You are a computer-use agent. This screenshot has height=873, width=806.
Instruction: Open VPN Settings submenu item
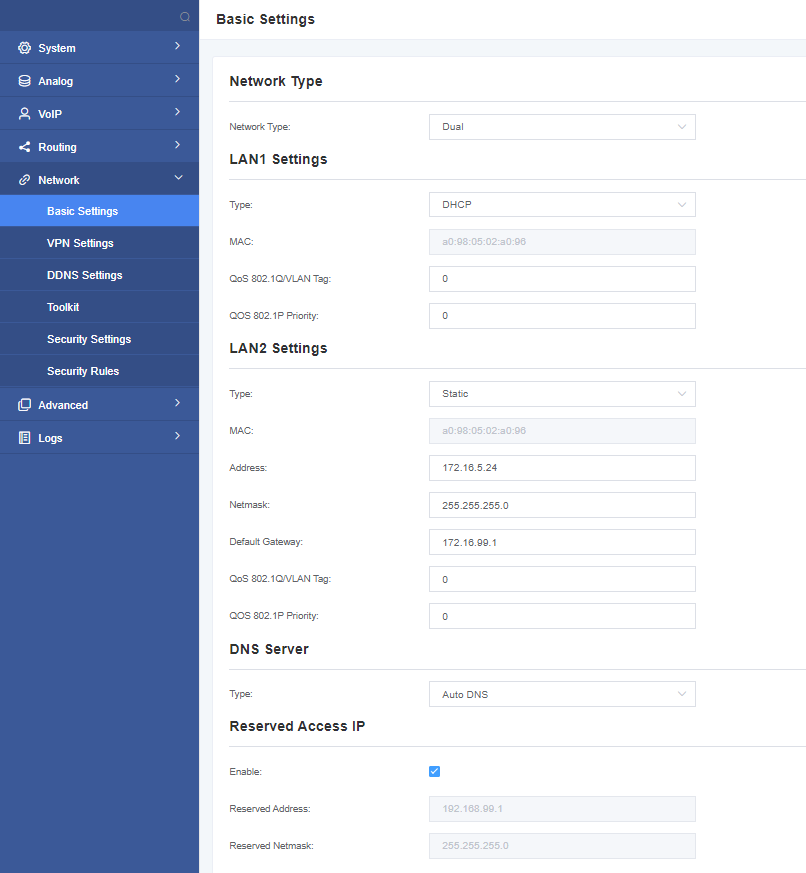tap(99, 243)
